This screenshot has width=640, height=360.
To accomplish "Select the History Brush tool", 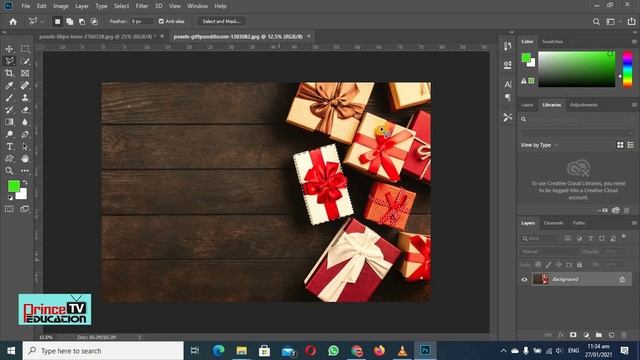I will pos(9,110).
